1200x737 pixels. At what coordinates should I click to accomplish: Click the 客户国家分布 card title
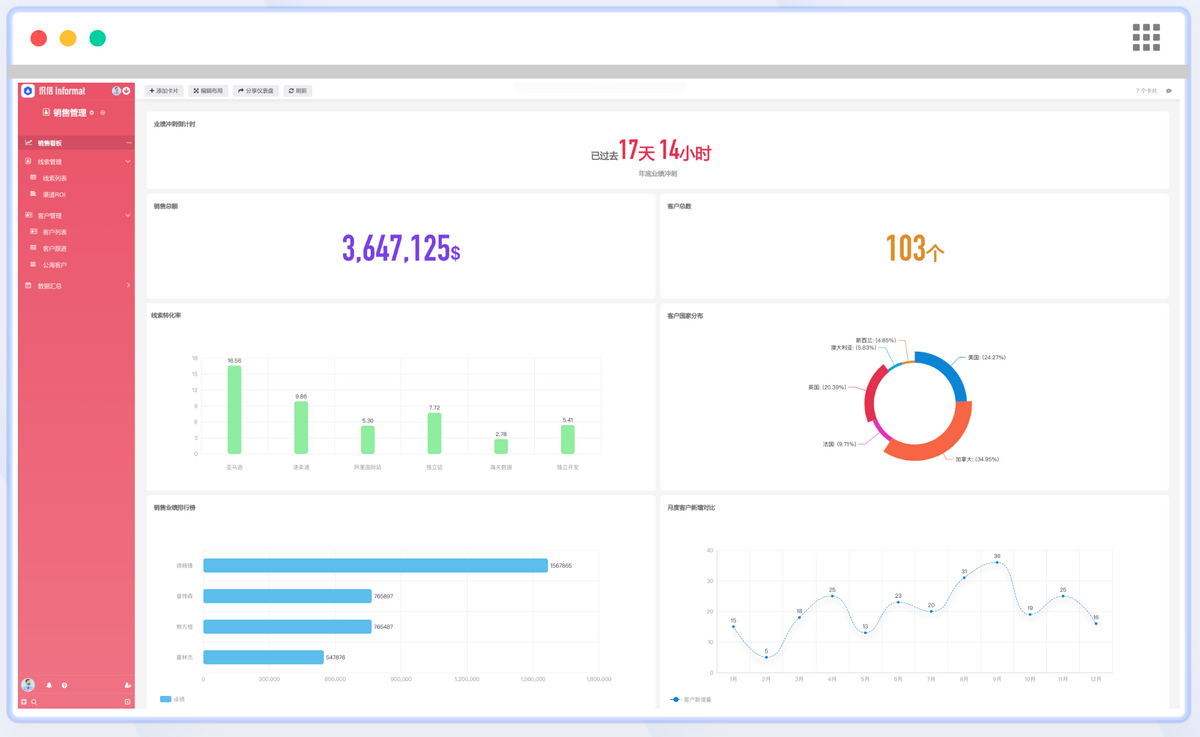[685, 316]
